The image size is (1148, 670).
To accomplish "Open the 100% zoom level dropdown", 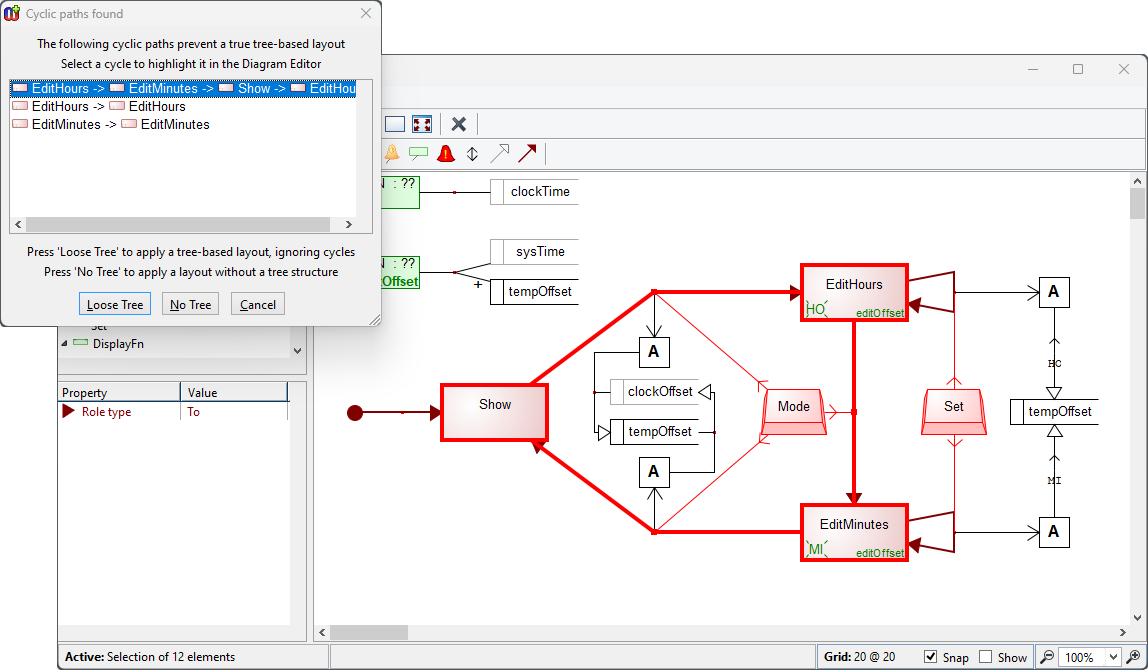I will coord(1113,657).
